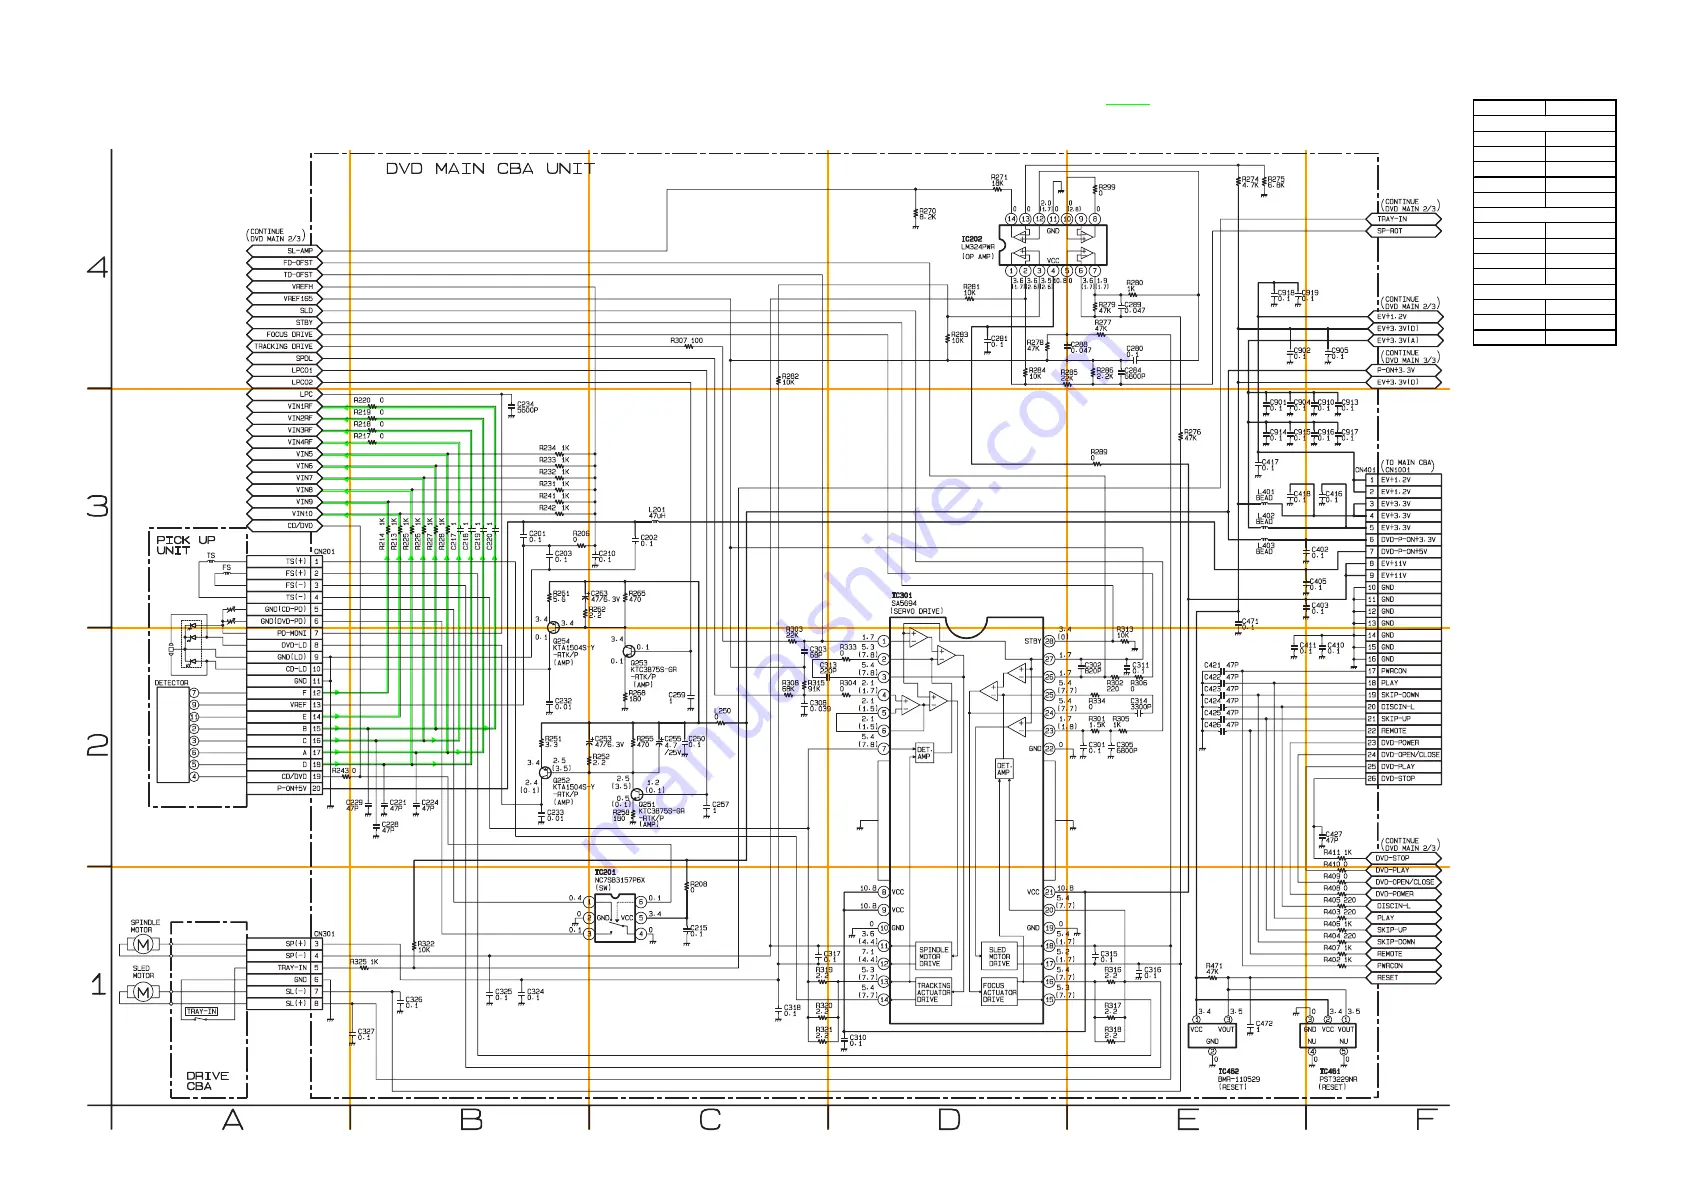1701x1191 pixels.
Task: Click the 'DVD MAIN CBA UNIT' title text
Action: click(x=490, y=169)
